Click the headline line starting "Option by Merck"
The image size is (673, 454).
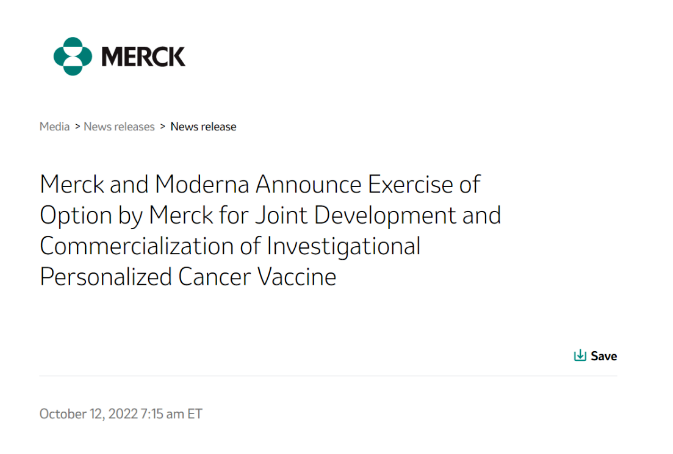coord(270,215)
